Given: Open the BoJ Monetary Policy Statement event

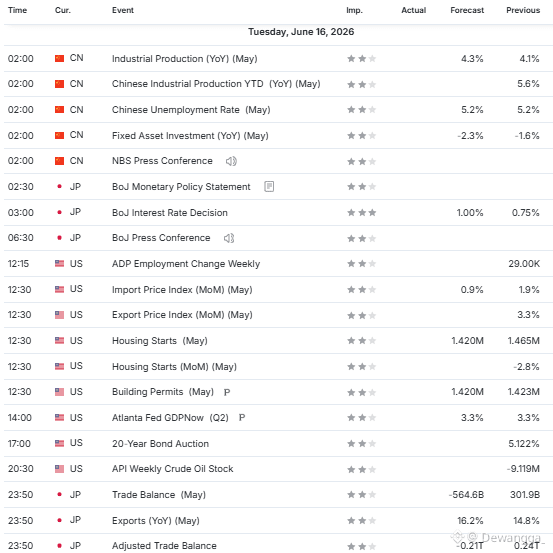Looking at the screenshot, I should coord(181,187).
